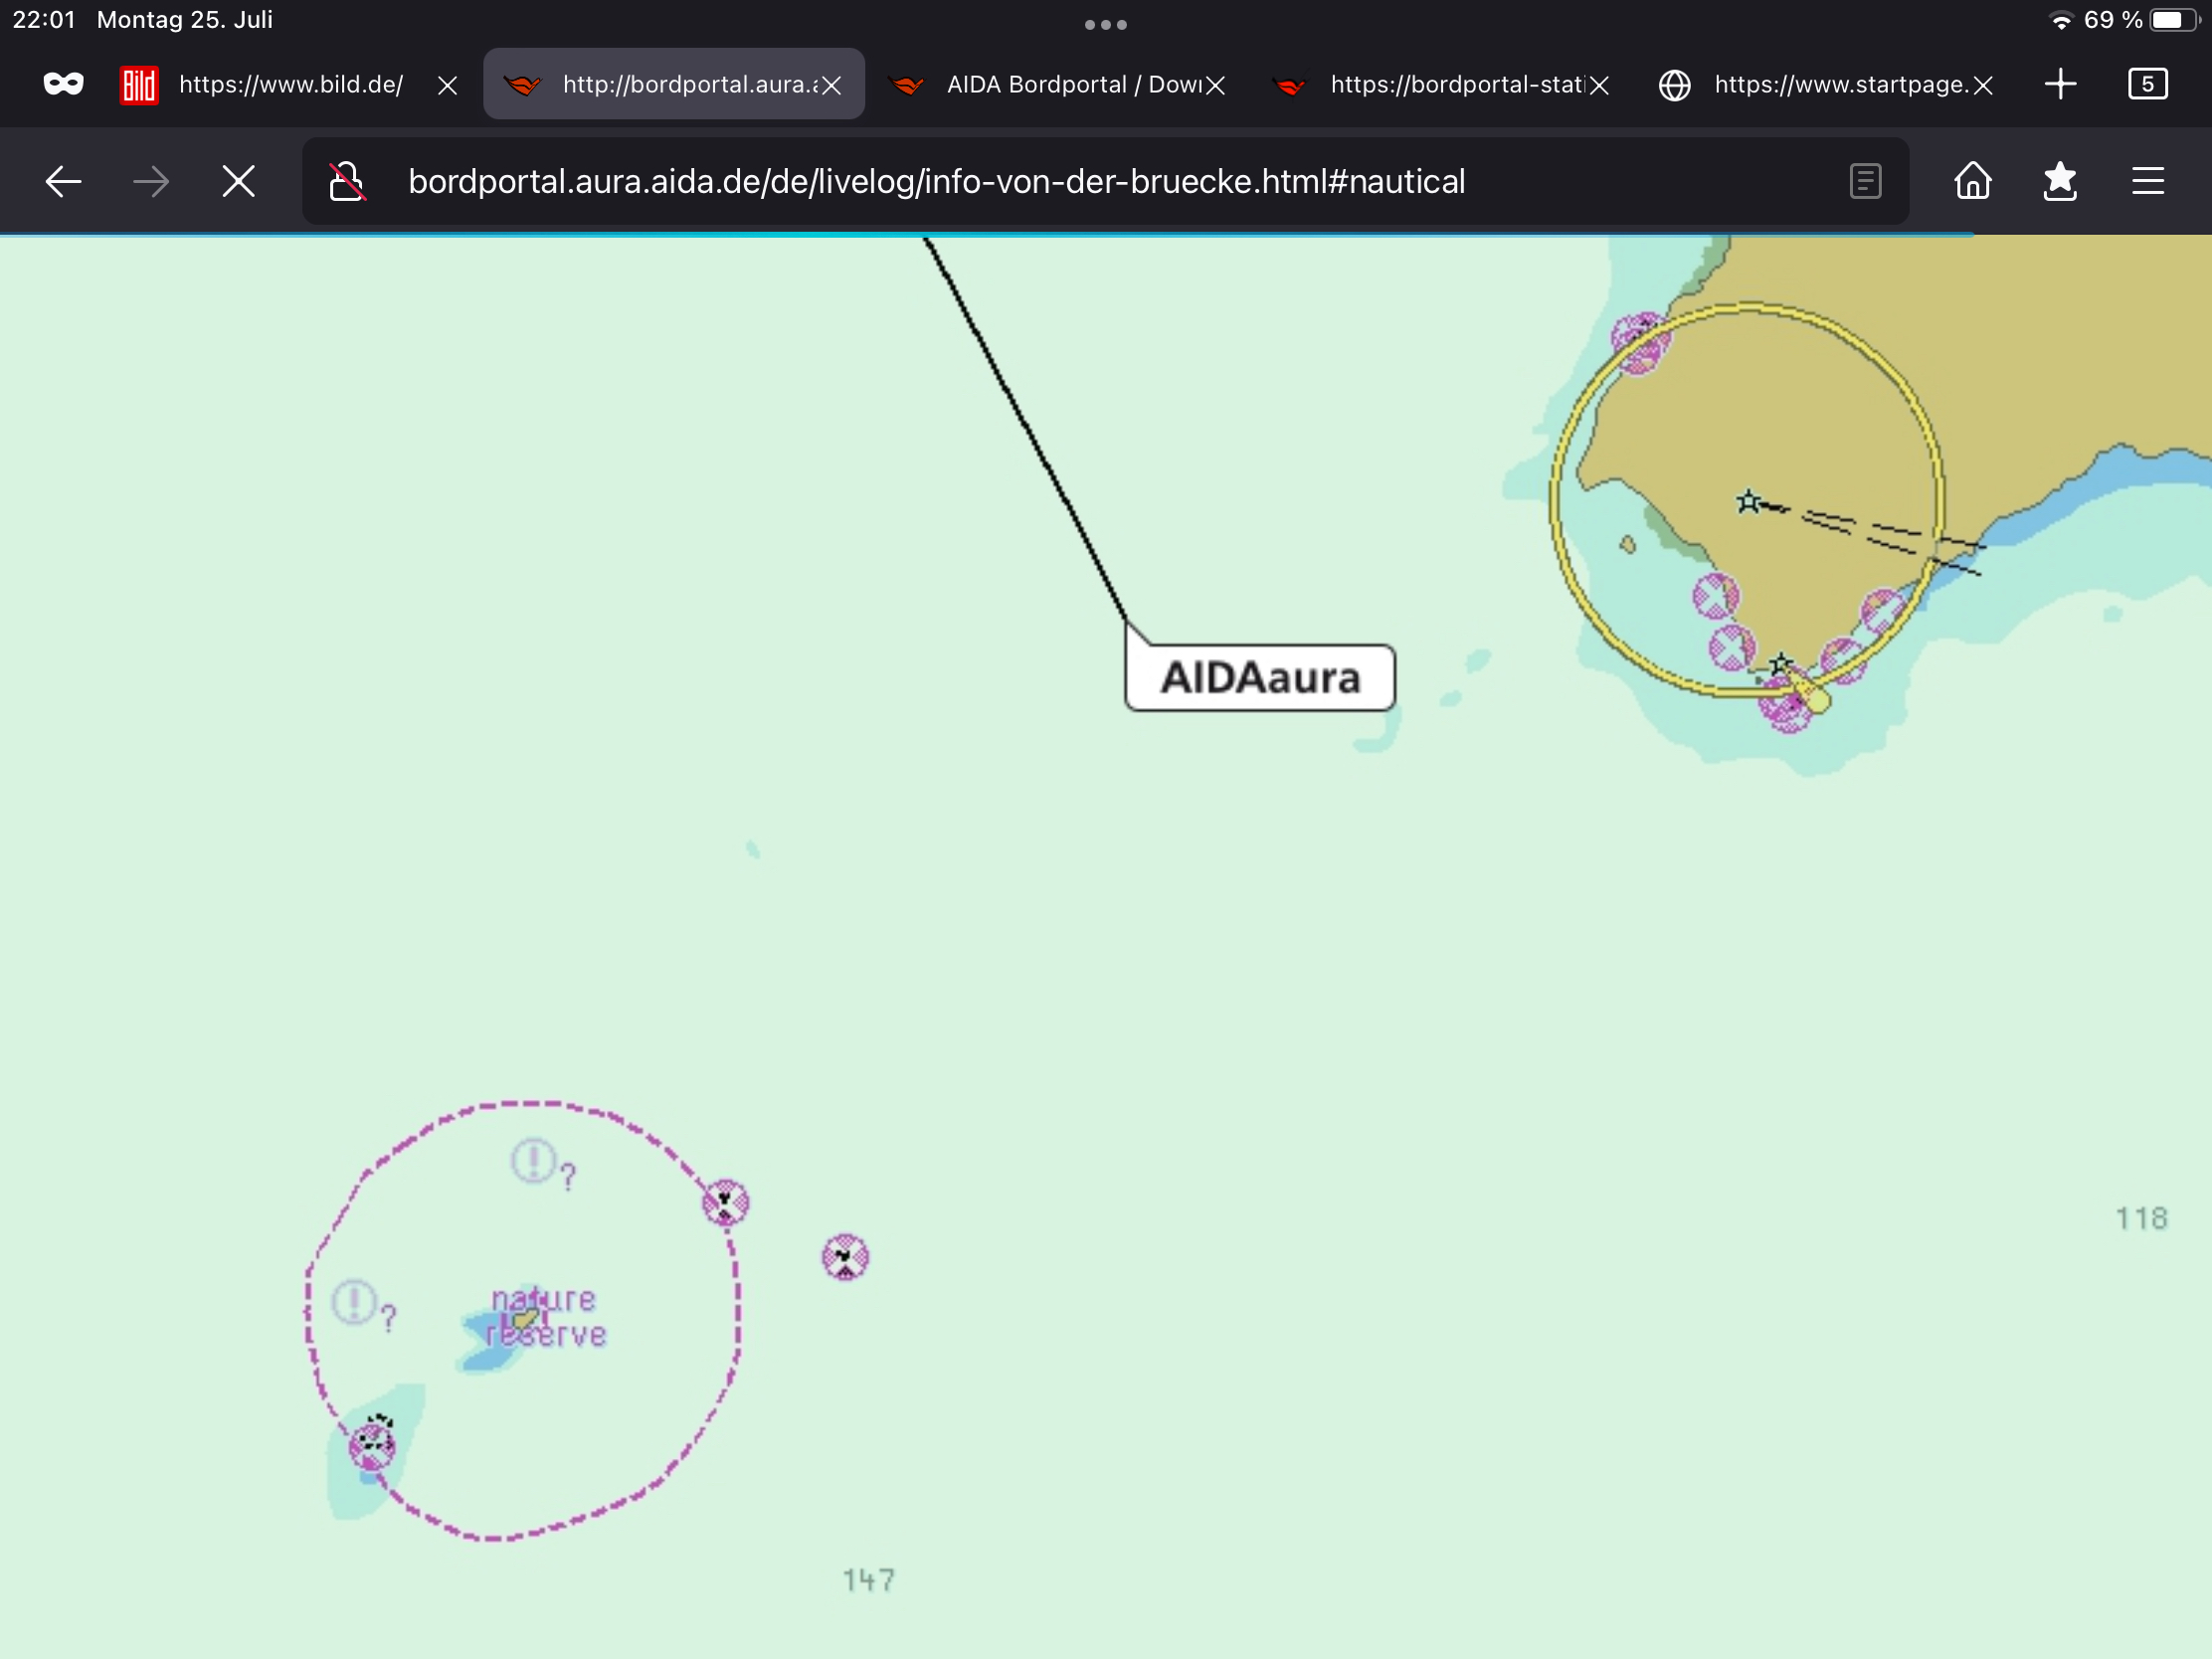
Task: Open reader view icon
Action: 1865,181
